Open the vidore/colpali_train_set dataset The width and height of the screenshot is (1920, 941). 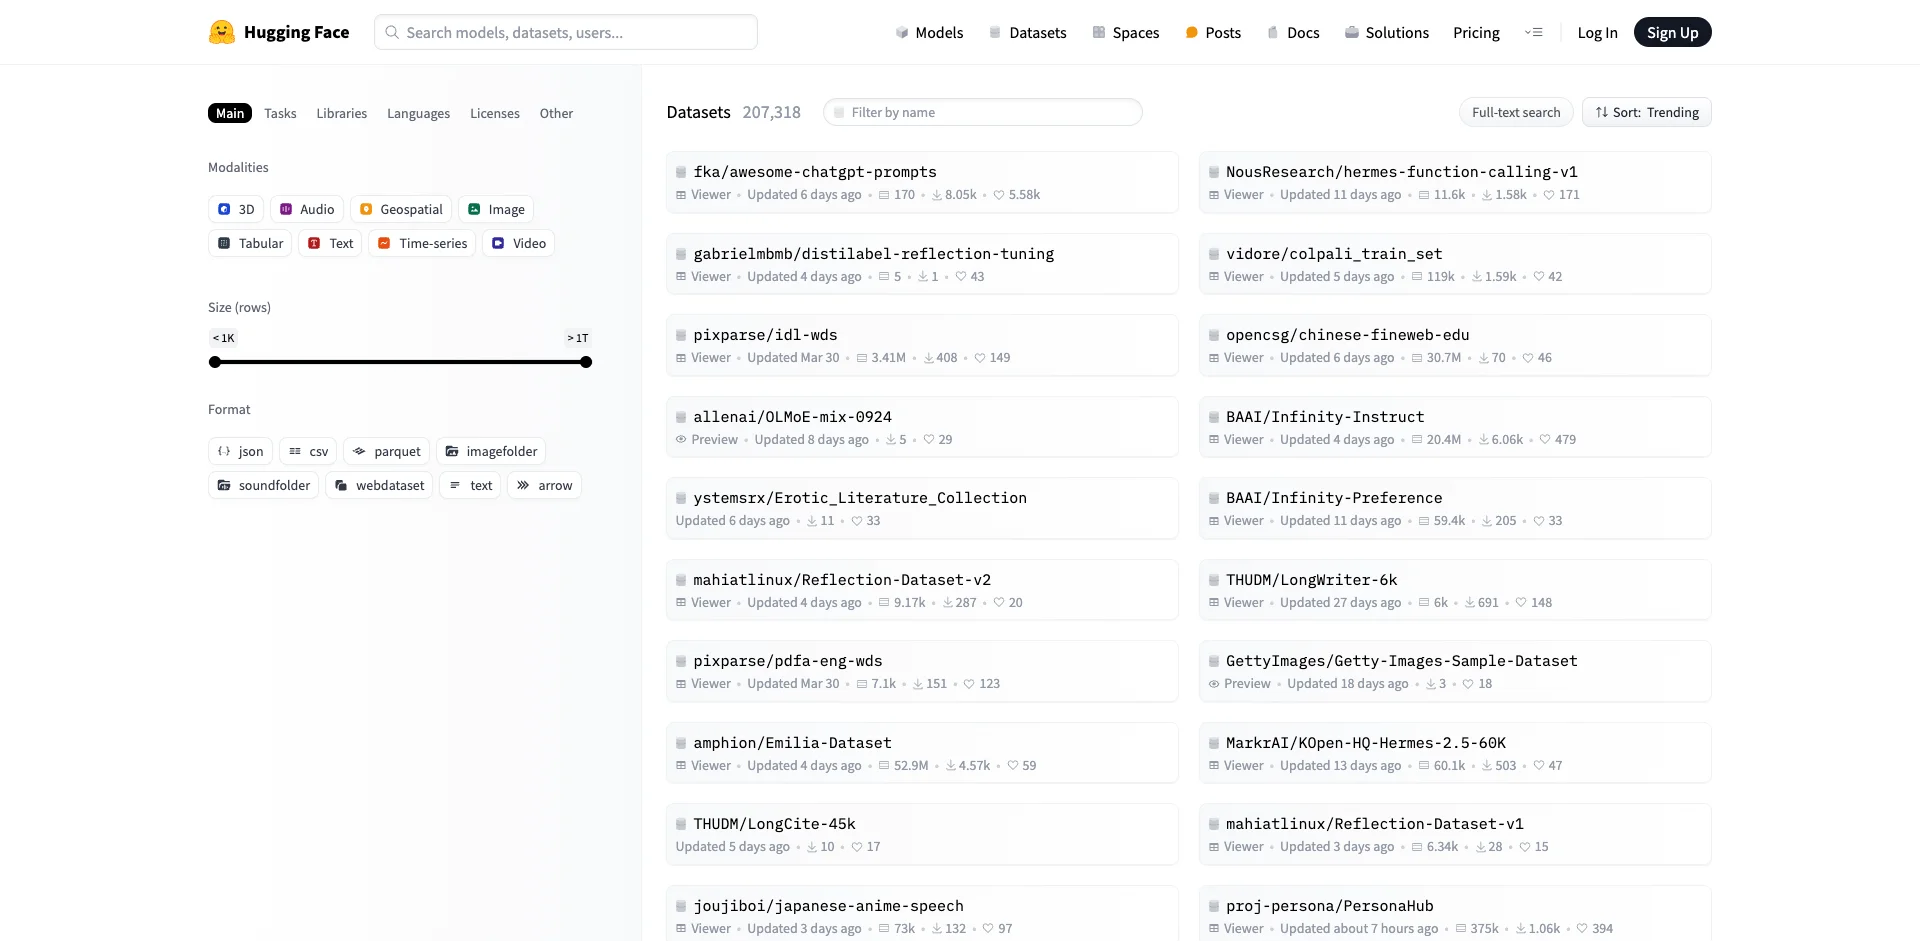pyautogui.click(x=1455, y=264)
